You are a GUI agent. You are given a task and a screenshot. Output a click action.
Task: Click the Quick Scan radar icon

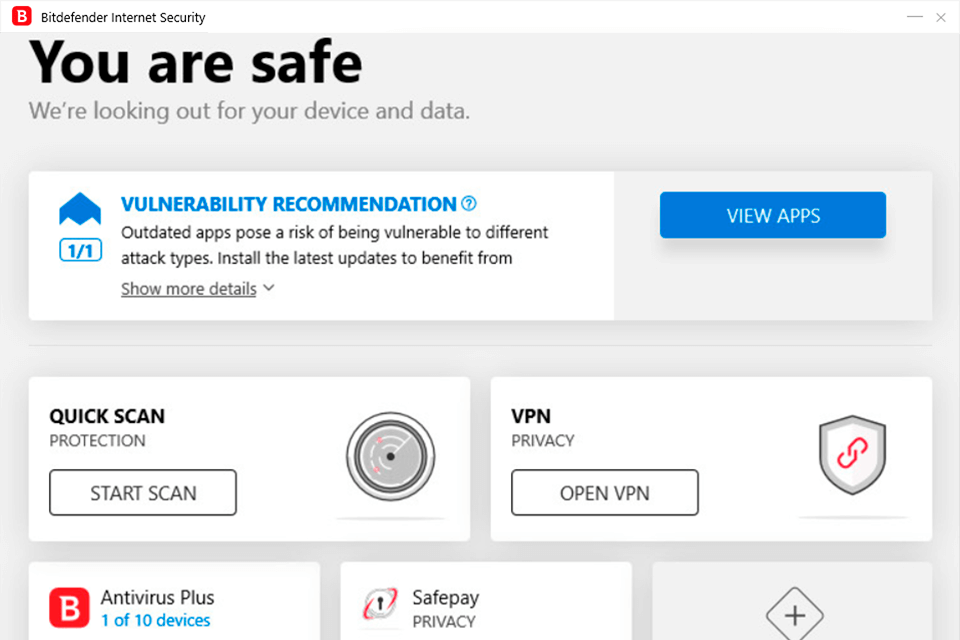[390, 455]
